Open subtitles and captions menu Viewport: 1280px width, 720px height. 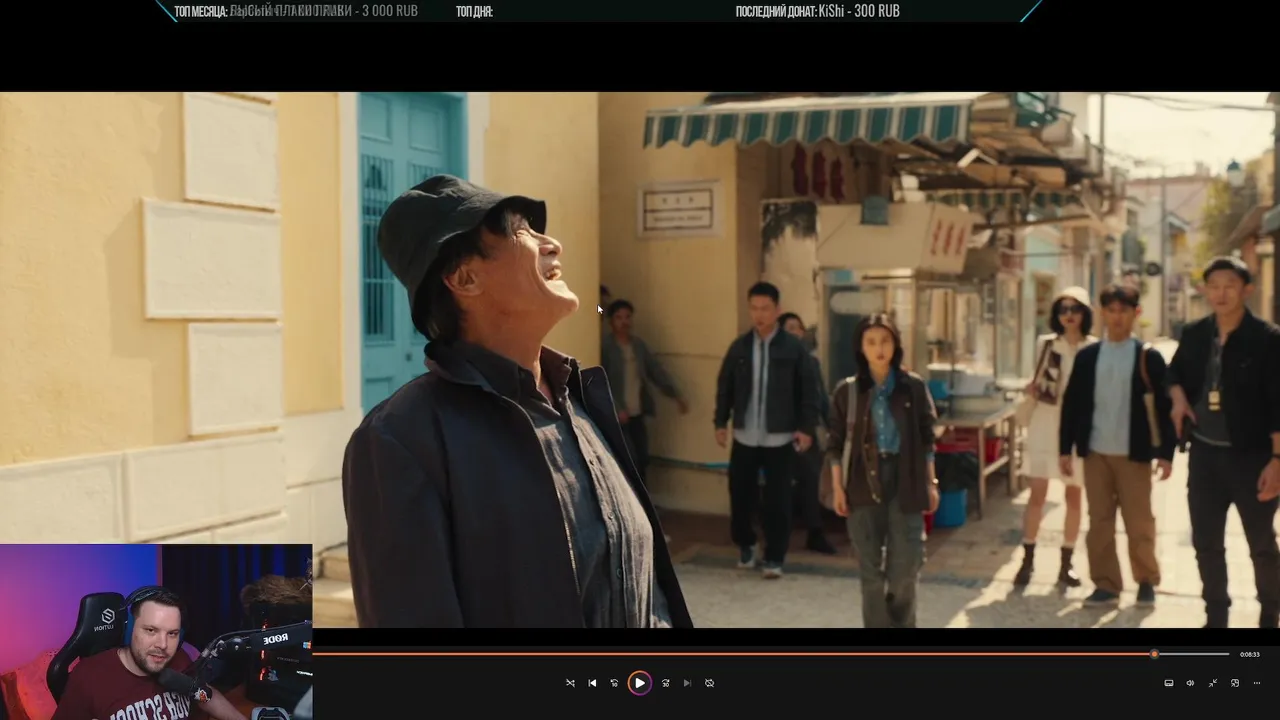1168,683
